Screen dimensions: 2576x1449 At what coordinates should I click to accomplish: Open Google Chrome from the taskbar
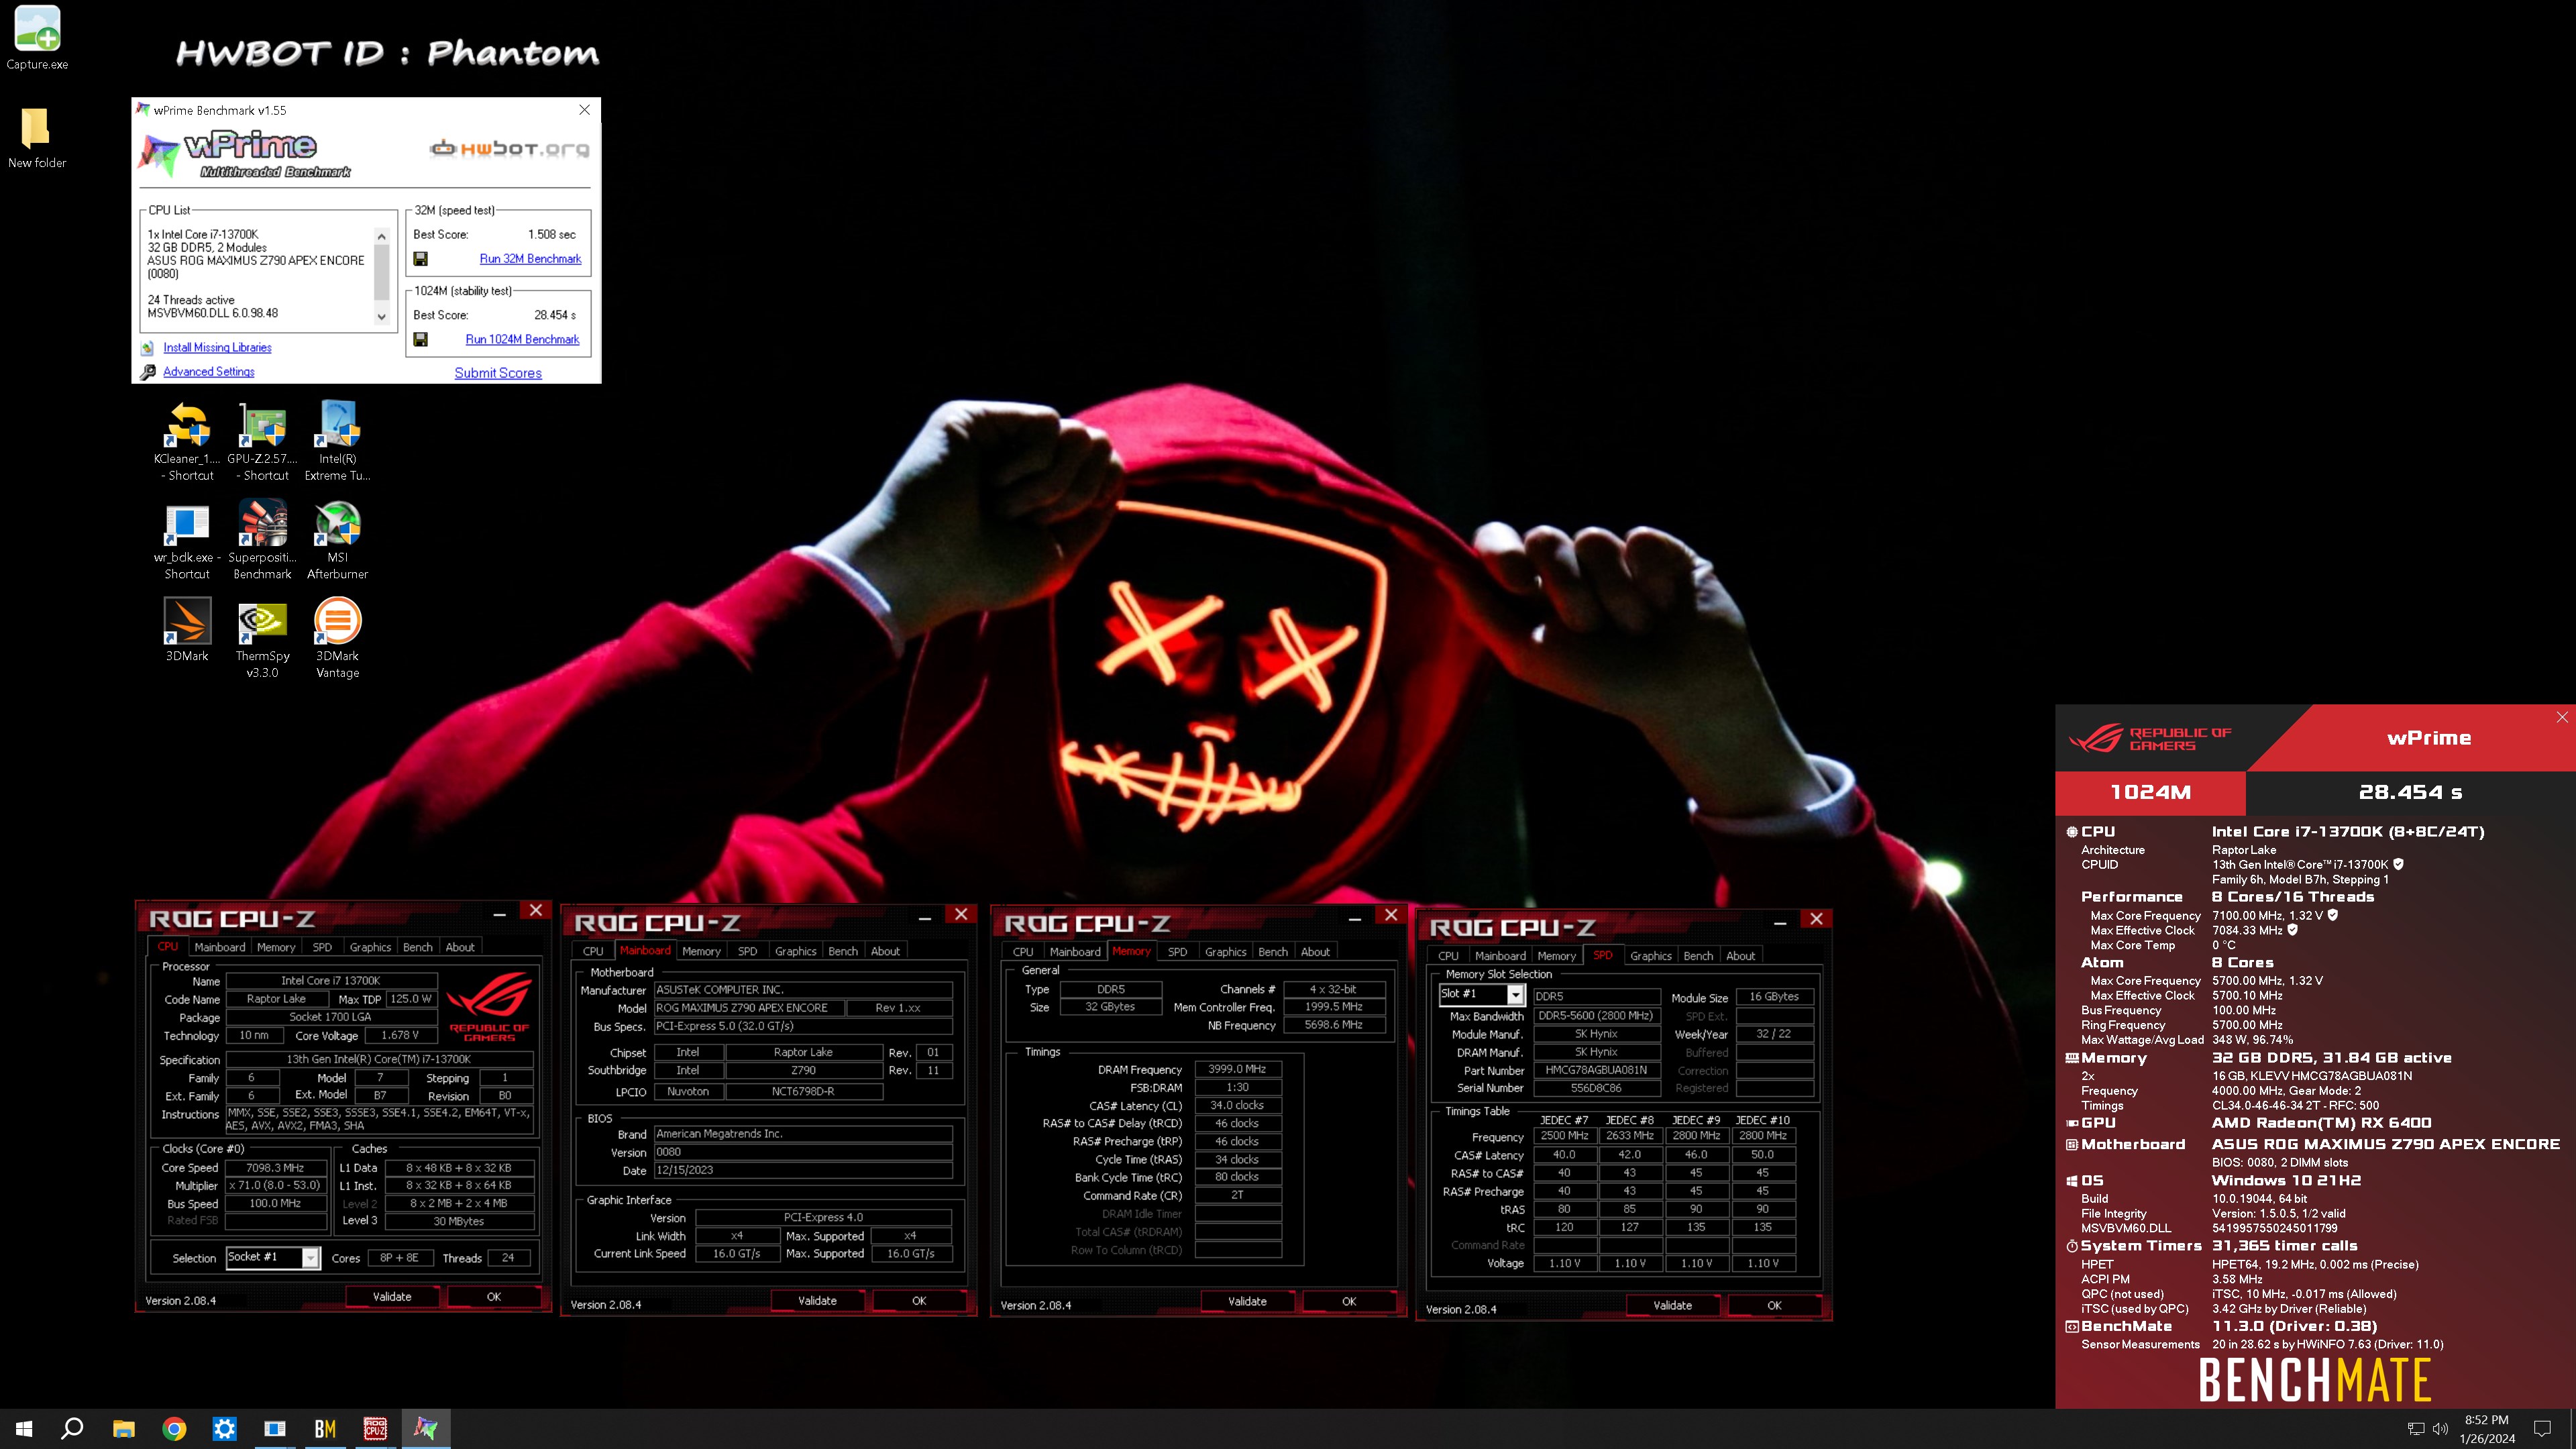(x=174, y=1429)
